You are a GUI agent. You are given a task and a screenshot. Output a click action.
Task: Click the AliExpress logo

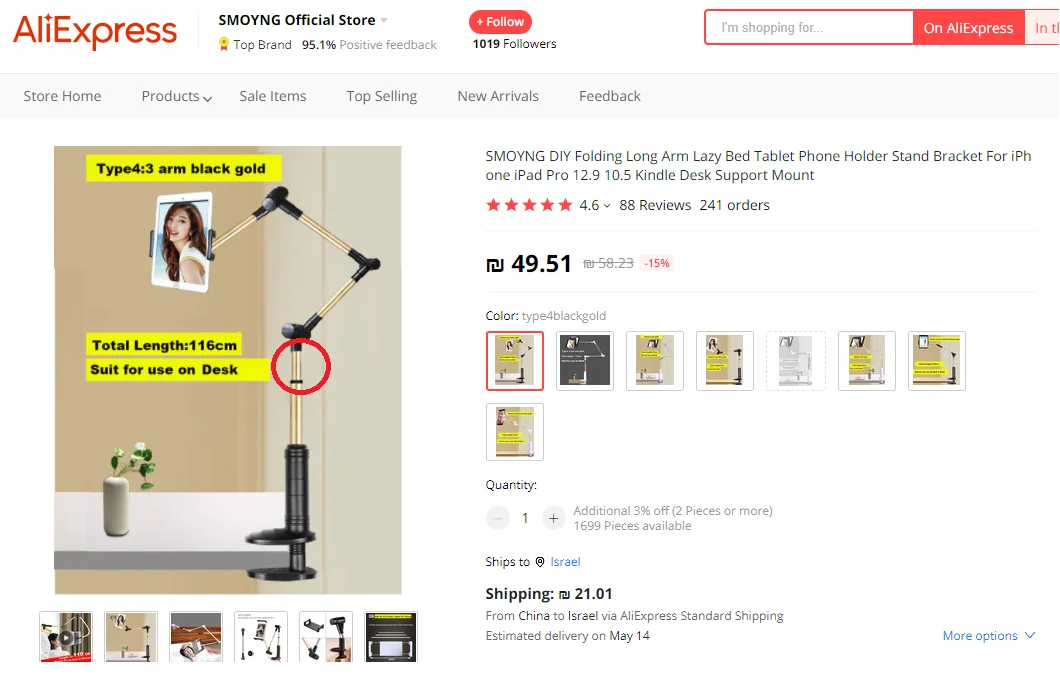(95, 30)
